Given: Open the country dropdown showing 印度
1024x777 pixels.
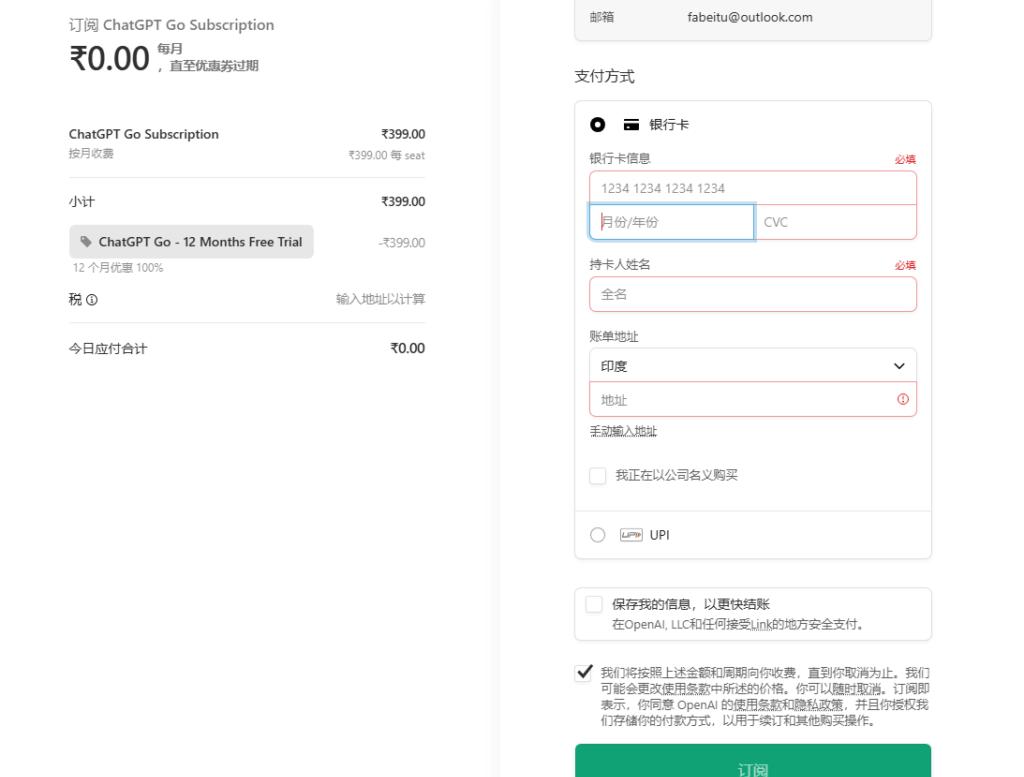Looking at the screenshot, I should [752, 365].
